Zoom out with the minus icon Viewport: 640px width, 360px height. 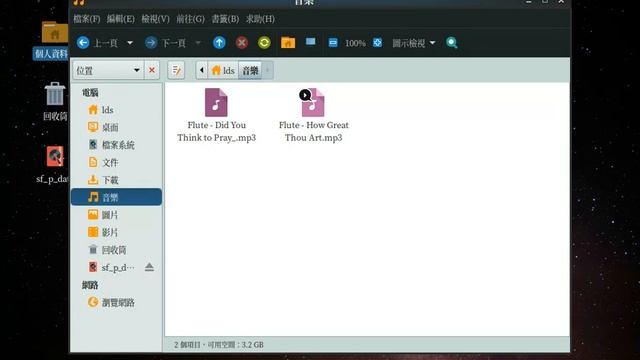(333, 43)
